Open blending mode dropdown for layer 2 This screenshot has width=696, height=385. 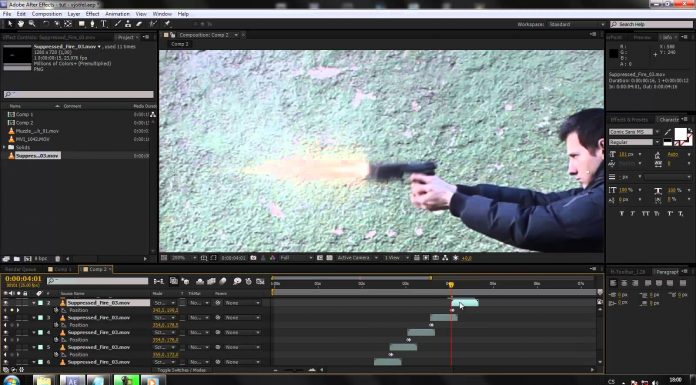click(164, 303)
